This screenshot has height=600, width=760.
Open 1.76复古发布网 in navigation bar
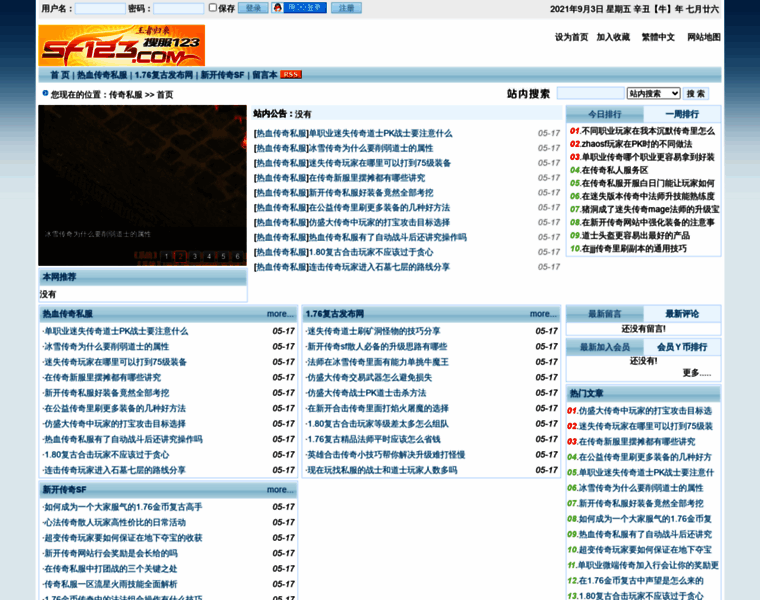pos(164,75)
